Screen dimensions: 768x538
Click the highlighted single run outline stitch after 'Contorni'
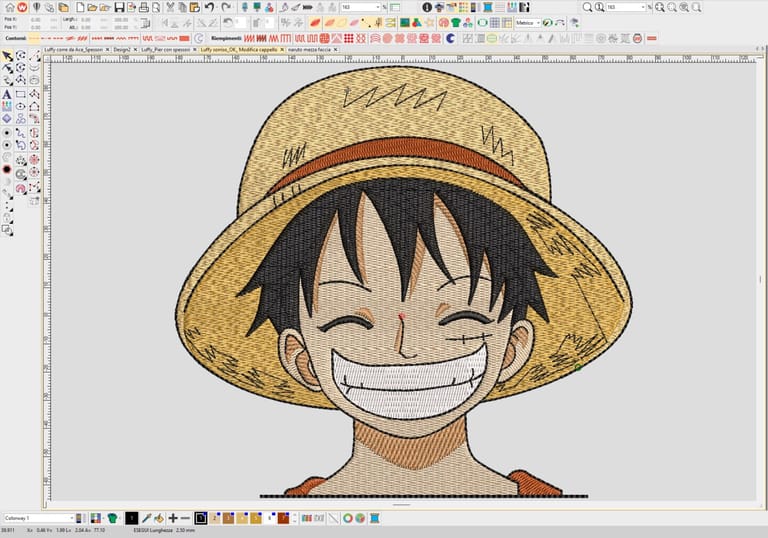click(x=34, y=38)
